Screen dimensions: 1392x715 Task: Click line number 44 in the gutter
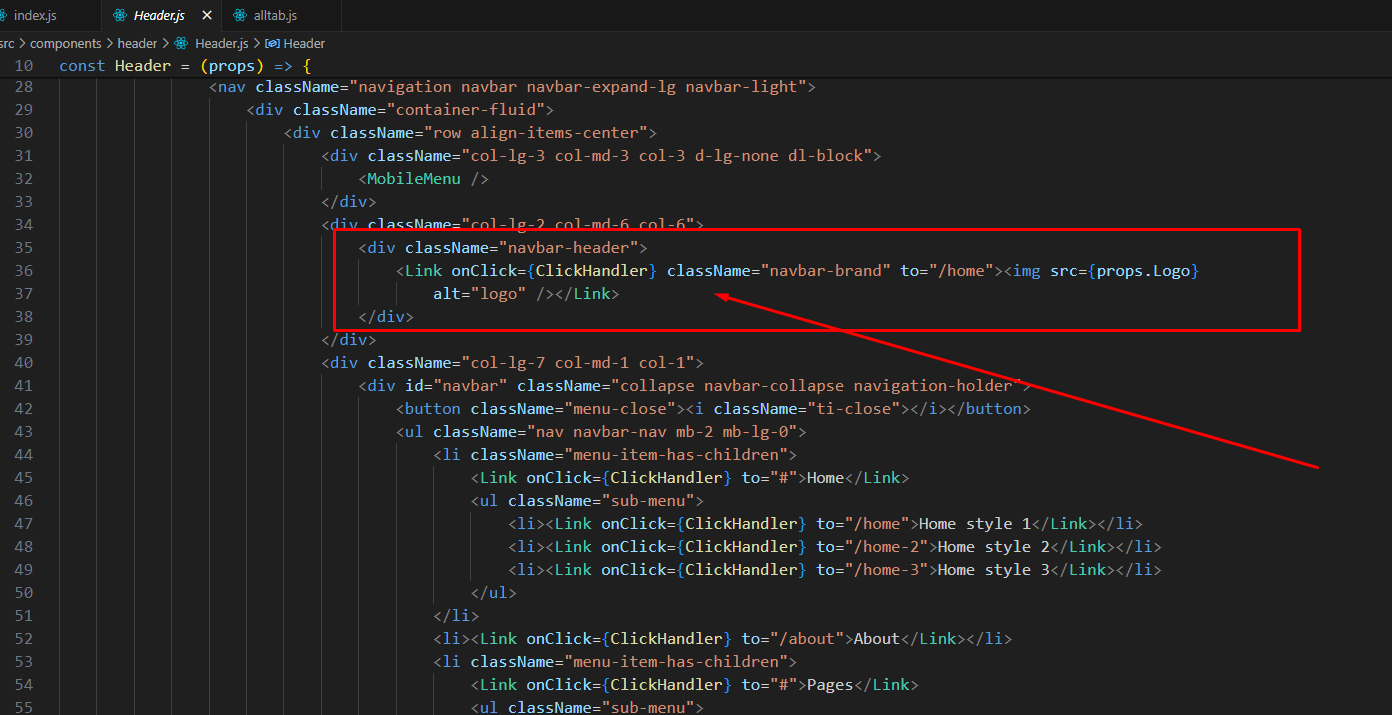coord(24,455)
